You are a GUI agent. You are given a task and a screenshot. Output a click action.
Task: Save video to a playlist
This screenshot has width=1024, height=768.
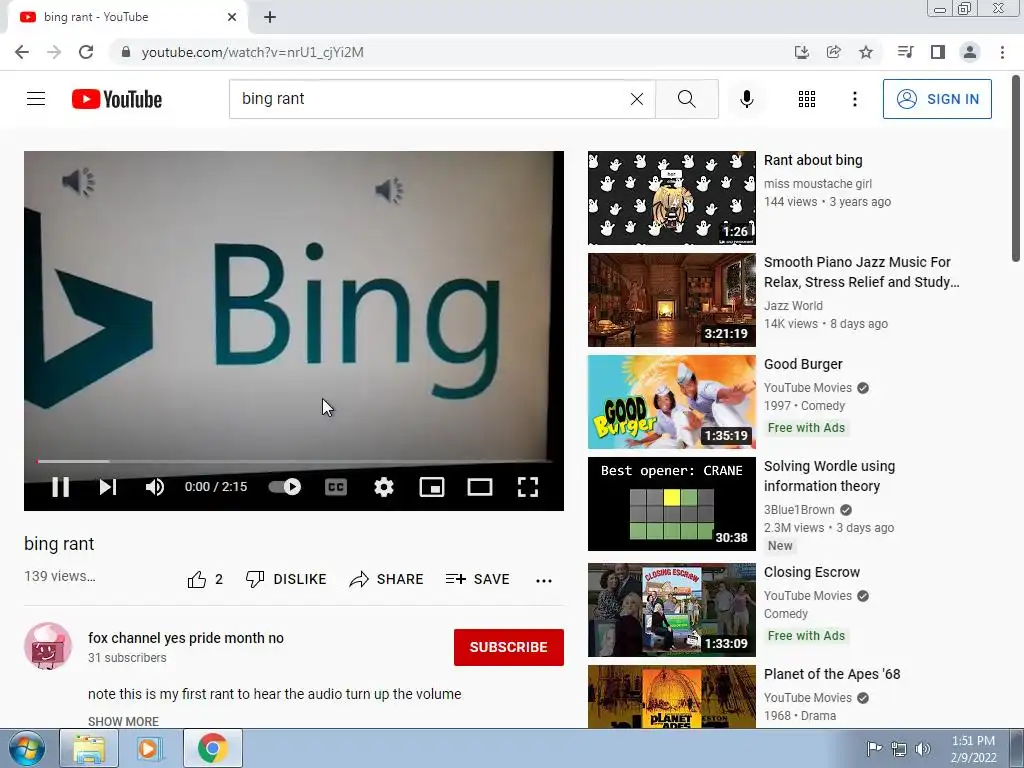(x=477, y=579)
